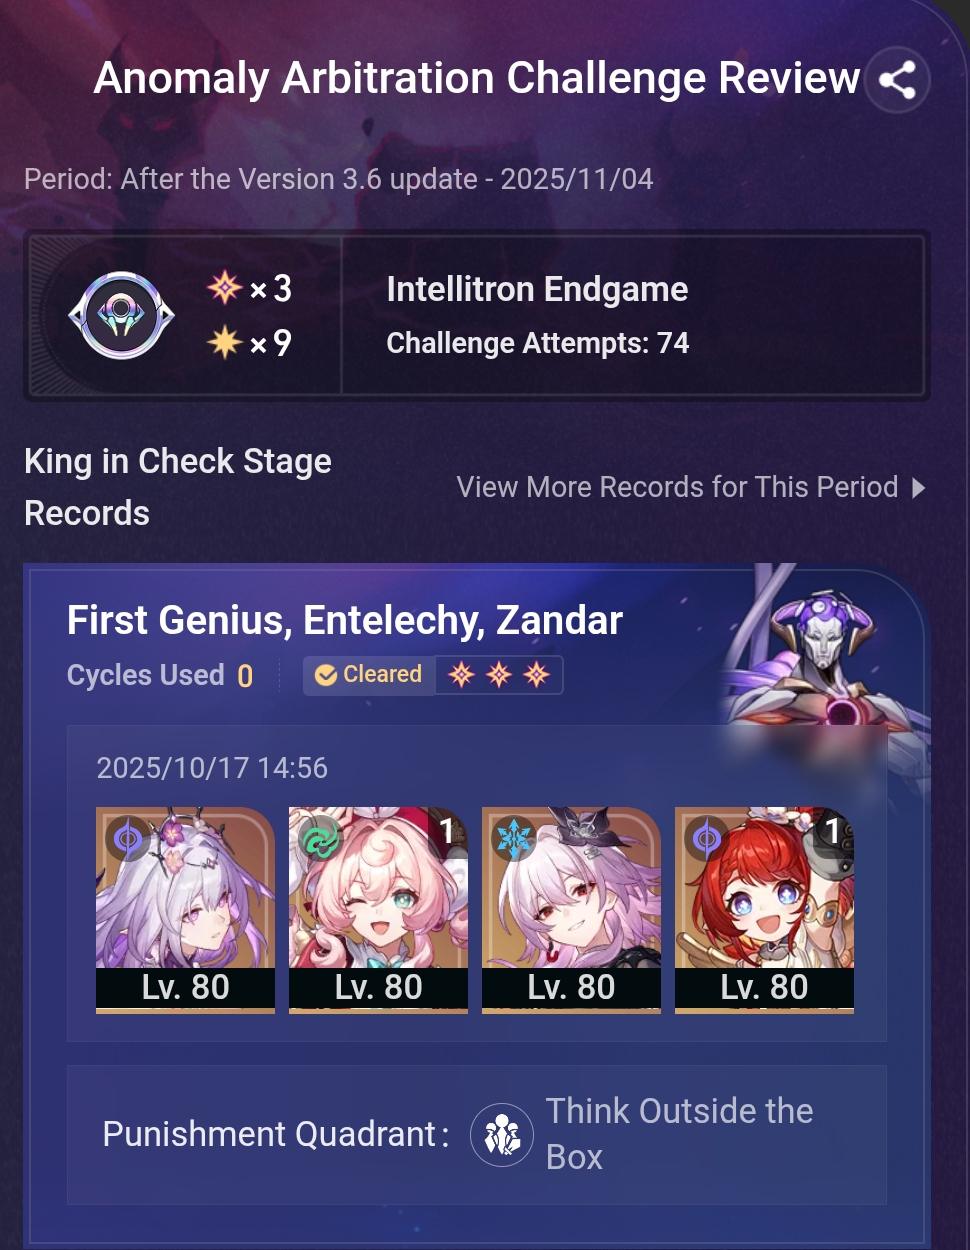Screen dimensions: 970x1250
Task: Select the Quantum element icon on silver-haired character
Action: (x=128, y=839)
